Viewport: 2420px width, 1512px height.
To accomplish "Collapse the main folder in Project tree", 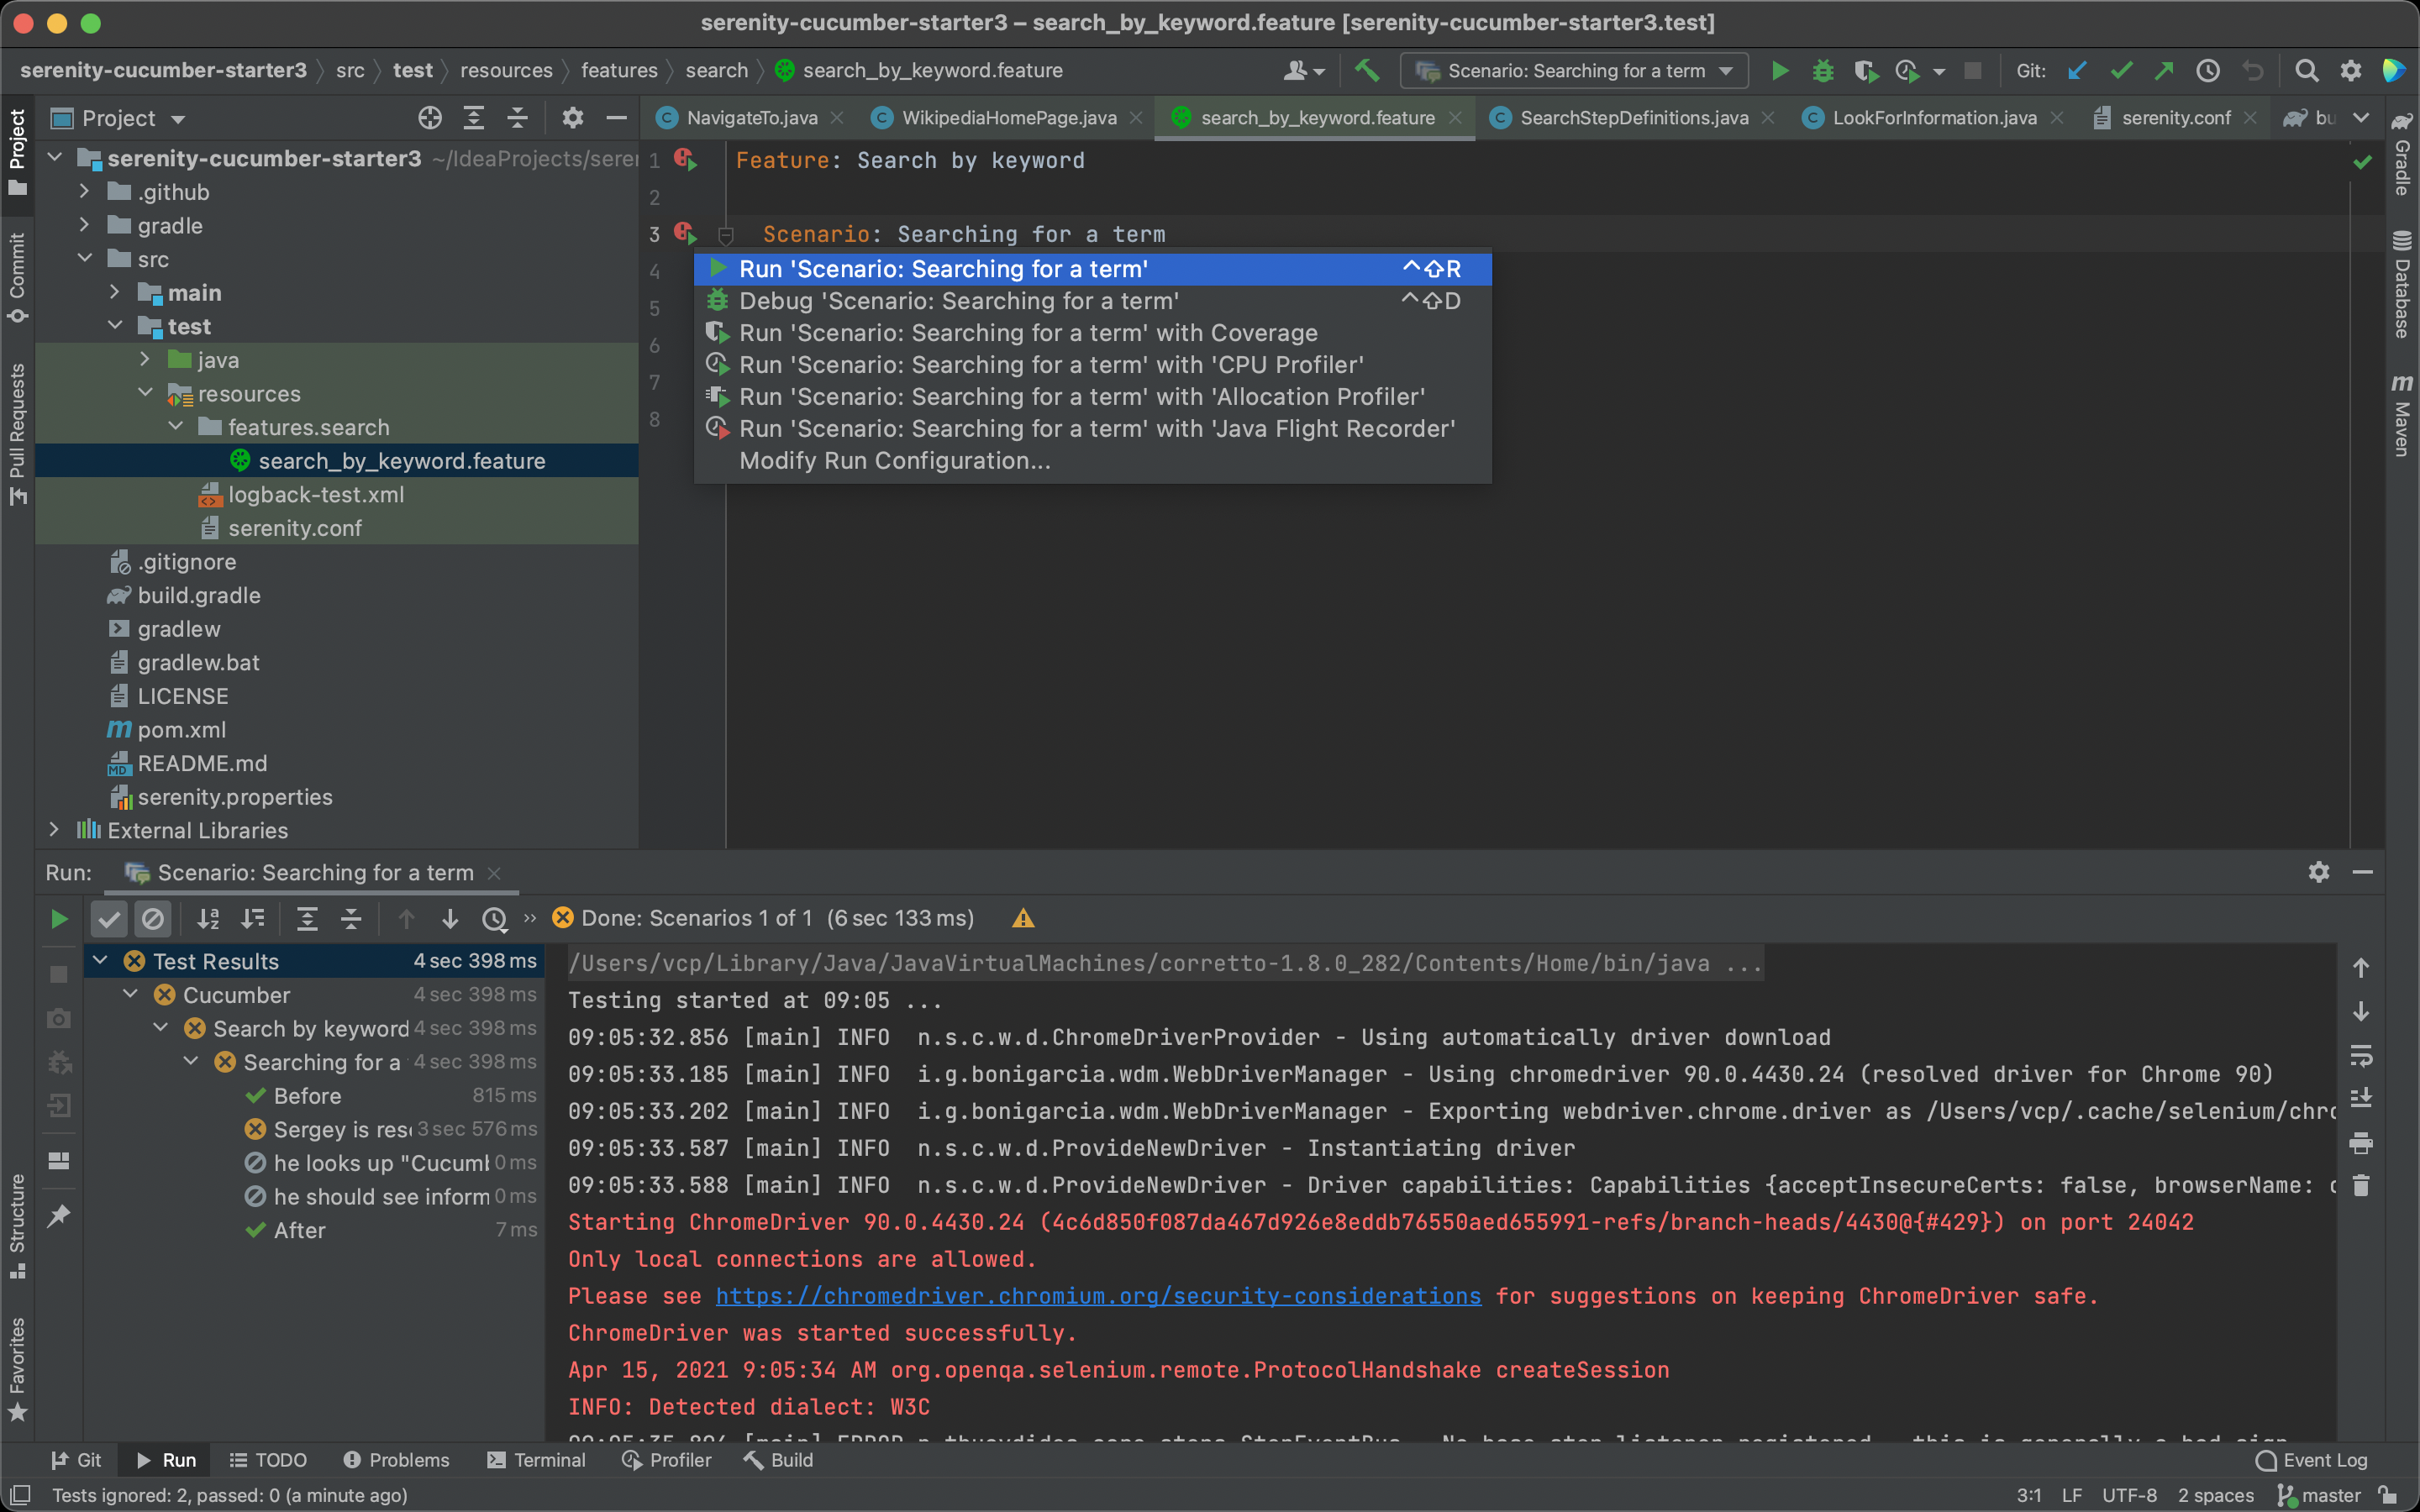I will pyautogui.click(x=115, y=292).
